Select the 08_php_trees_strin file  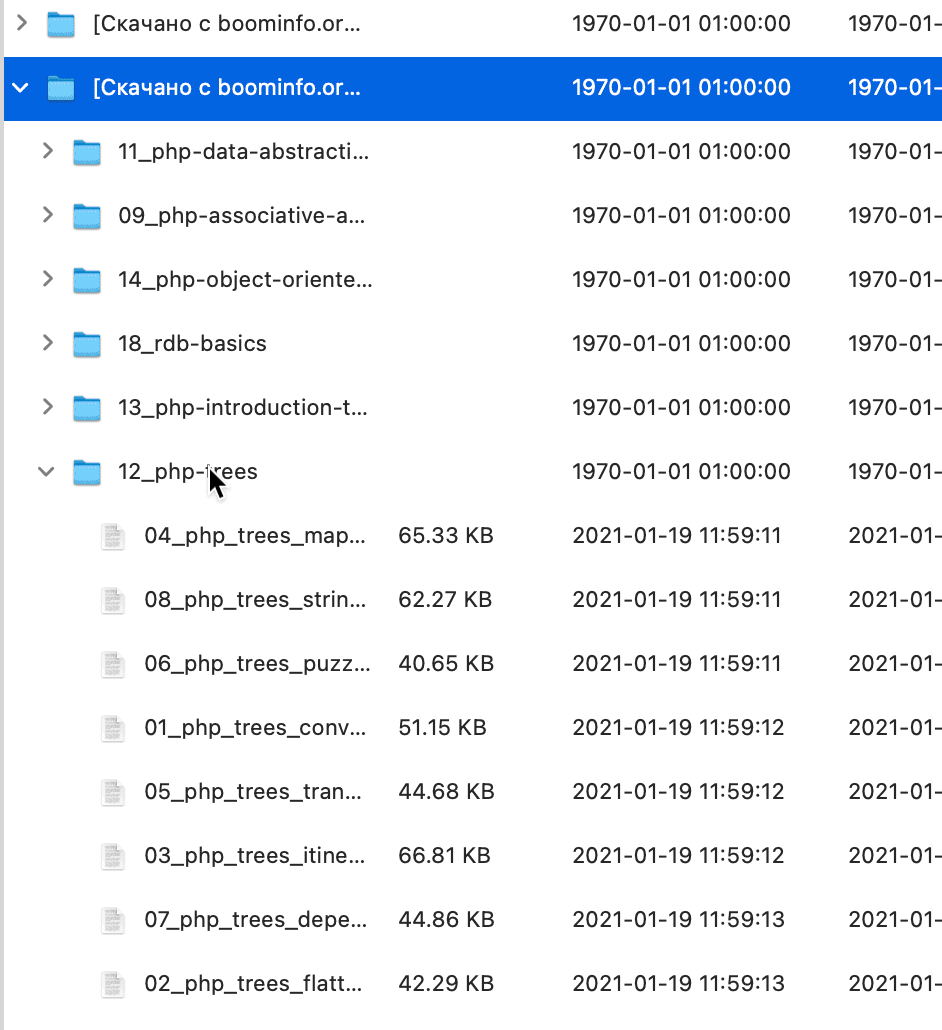coord(255,600)
